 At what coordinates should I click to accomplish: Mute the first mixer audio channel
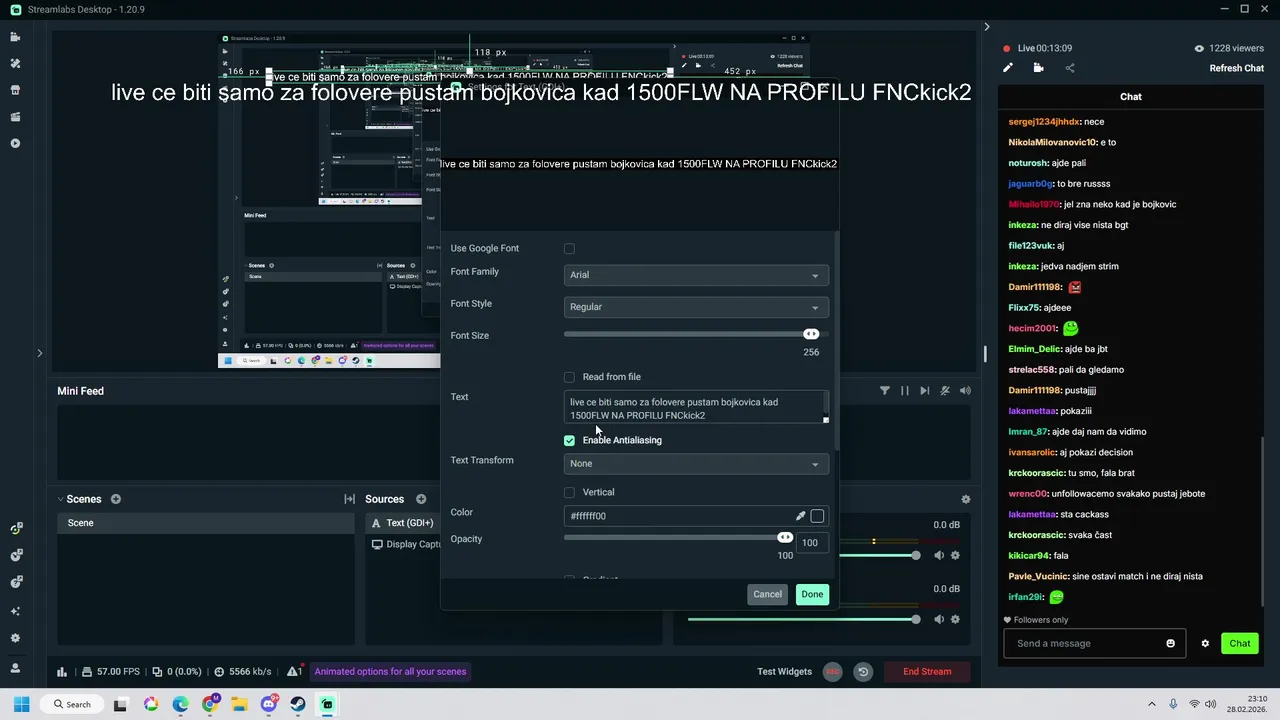[x=939, y=555]
